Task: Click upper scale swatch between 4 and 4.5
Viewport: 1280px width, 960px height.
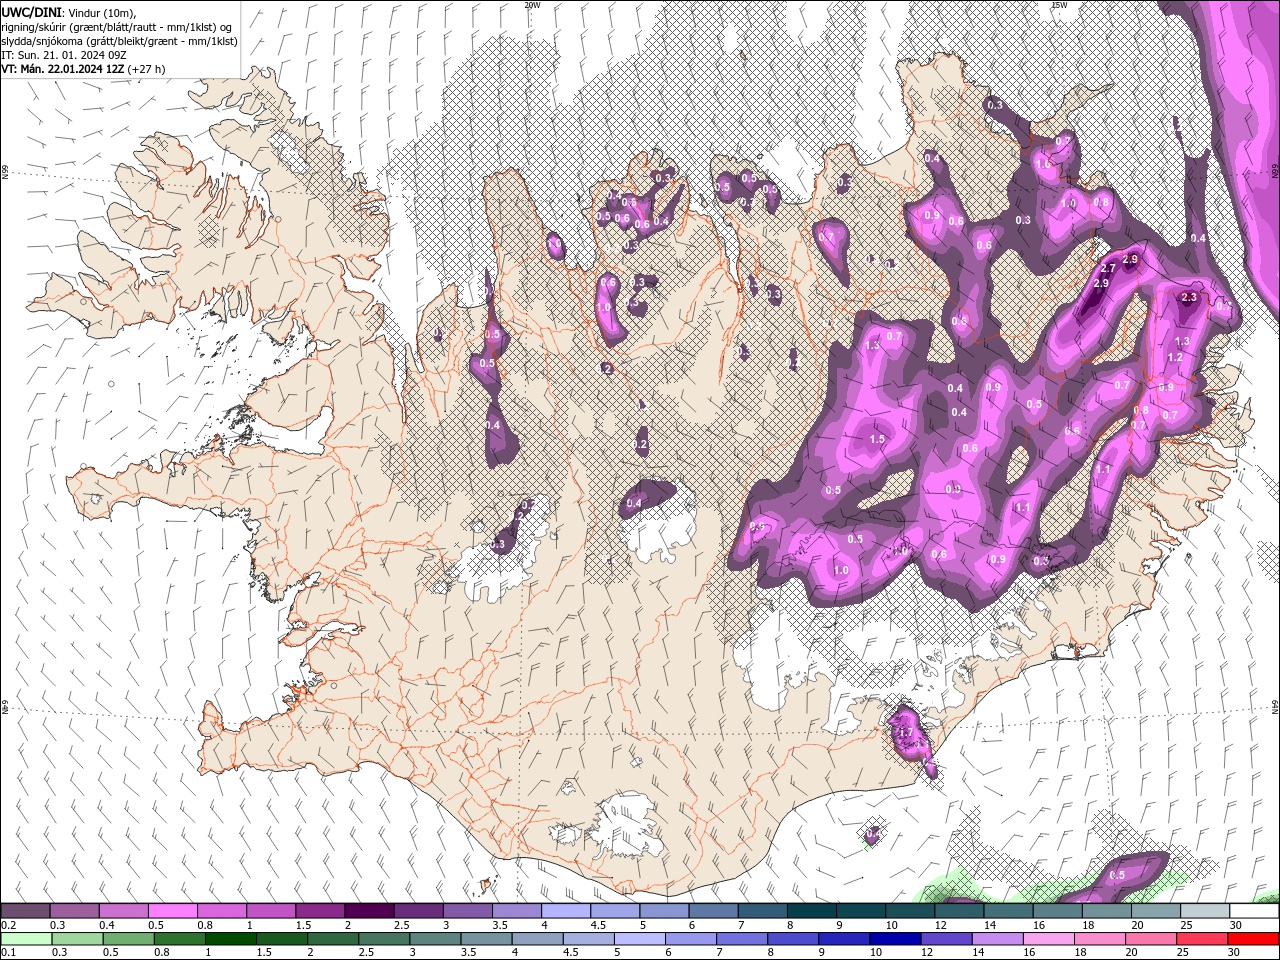Action: [x=566, y=911]
